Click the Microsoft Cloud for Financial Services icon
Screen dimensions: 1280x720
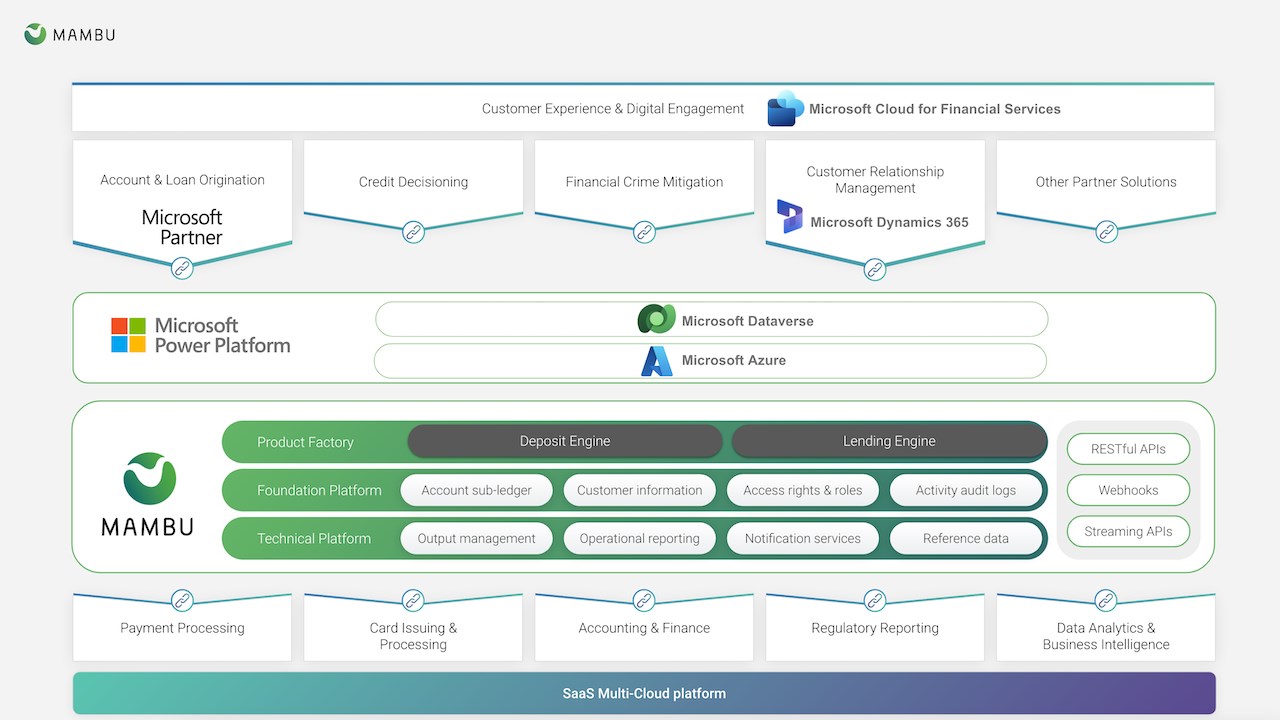coord(786,108)
